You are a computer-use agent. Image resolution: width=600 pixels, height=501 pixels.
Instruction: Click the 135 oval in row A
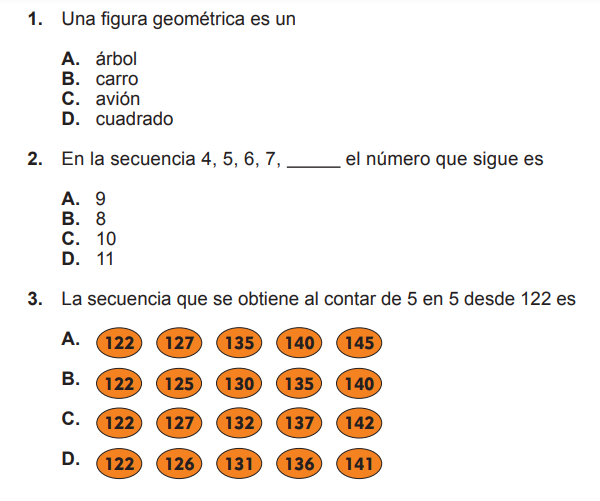click(239, 343)
